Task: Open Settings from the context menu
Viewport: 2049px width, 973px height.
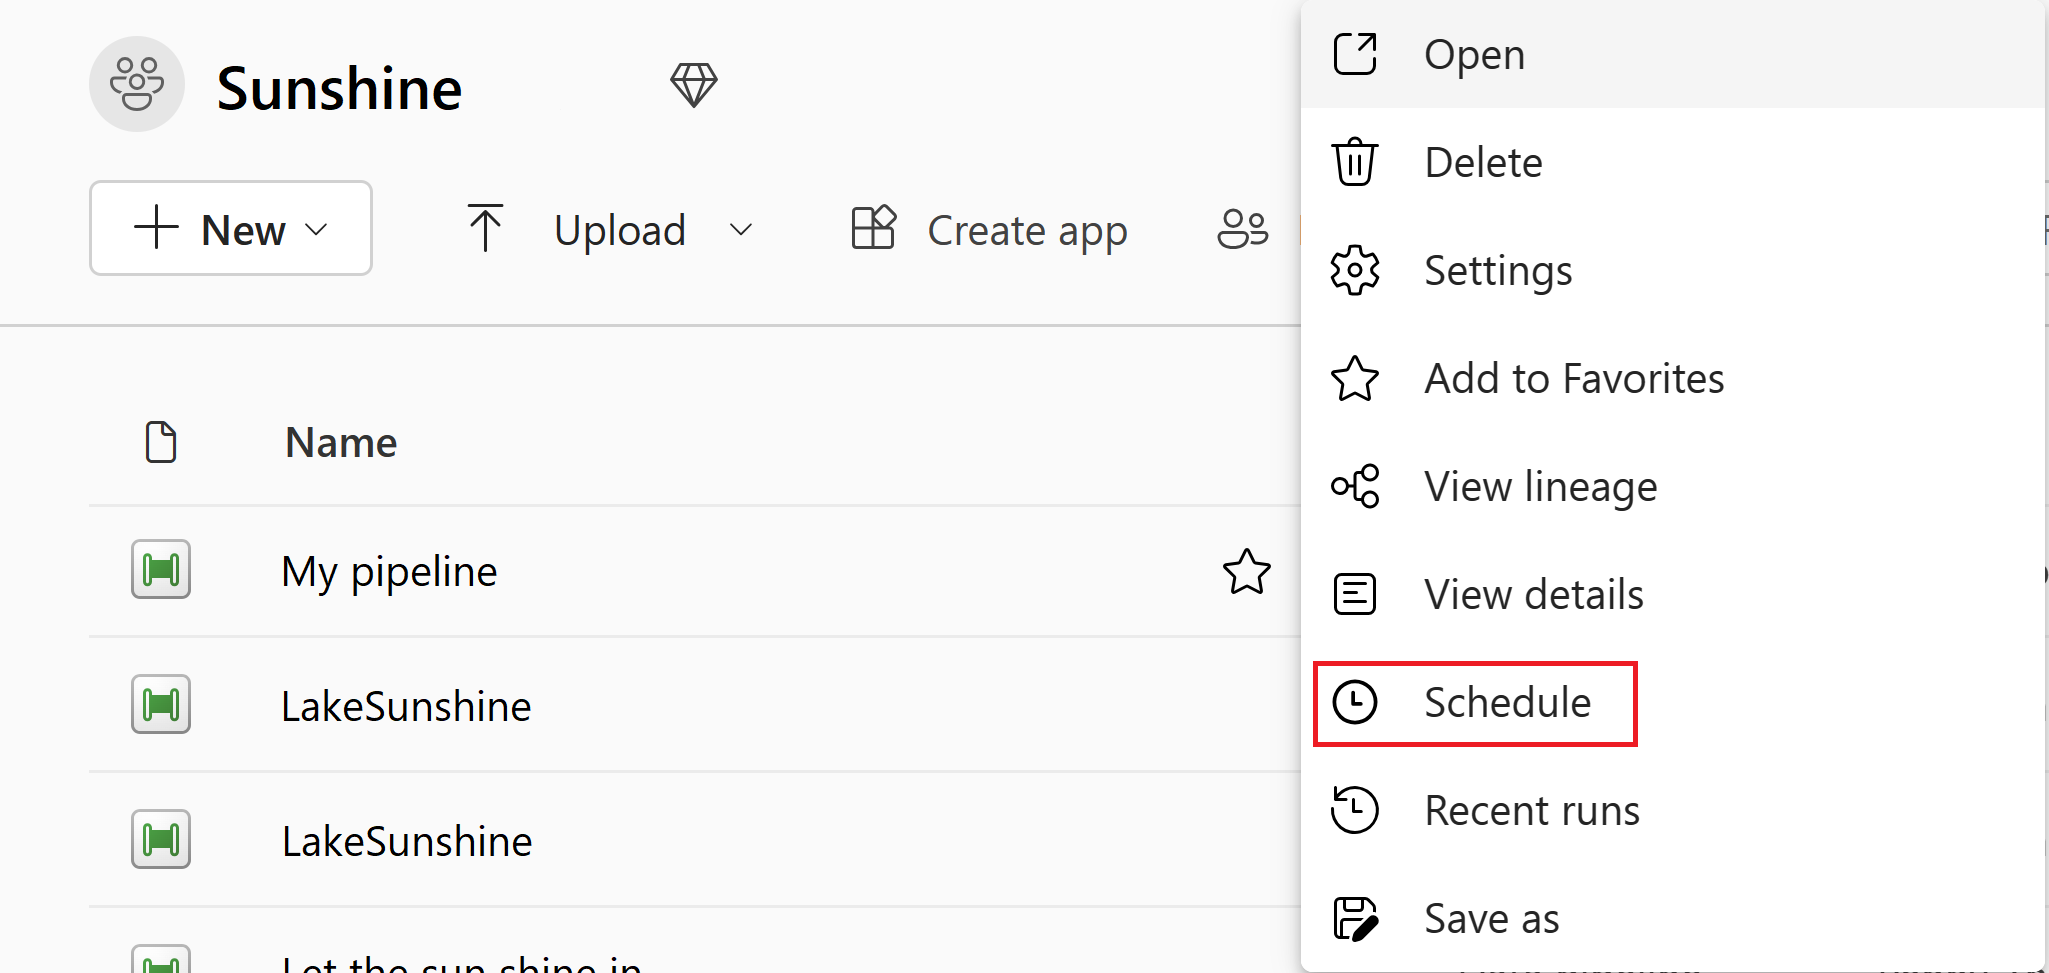Action: tap(1498, 269)
